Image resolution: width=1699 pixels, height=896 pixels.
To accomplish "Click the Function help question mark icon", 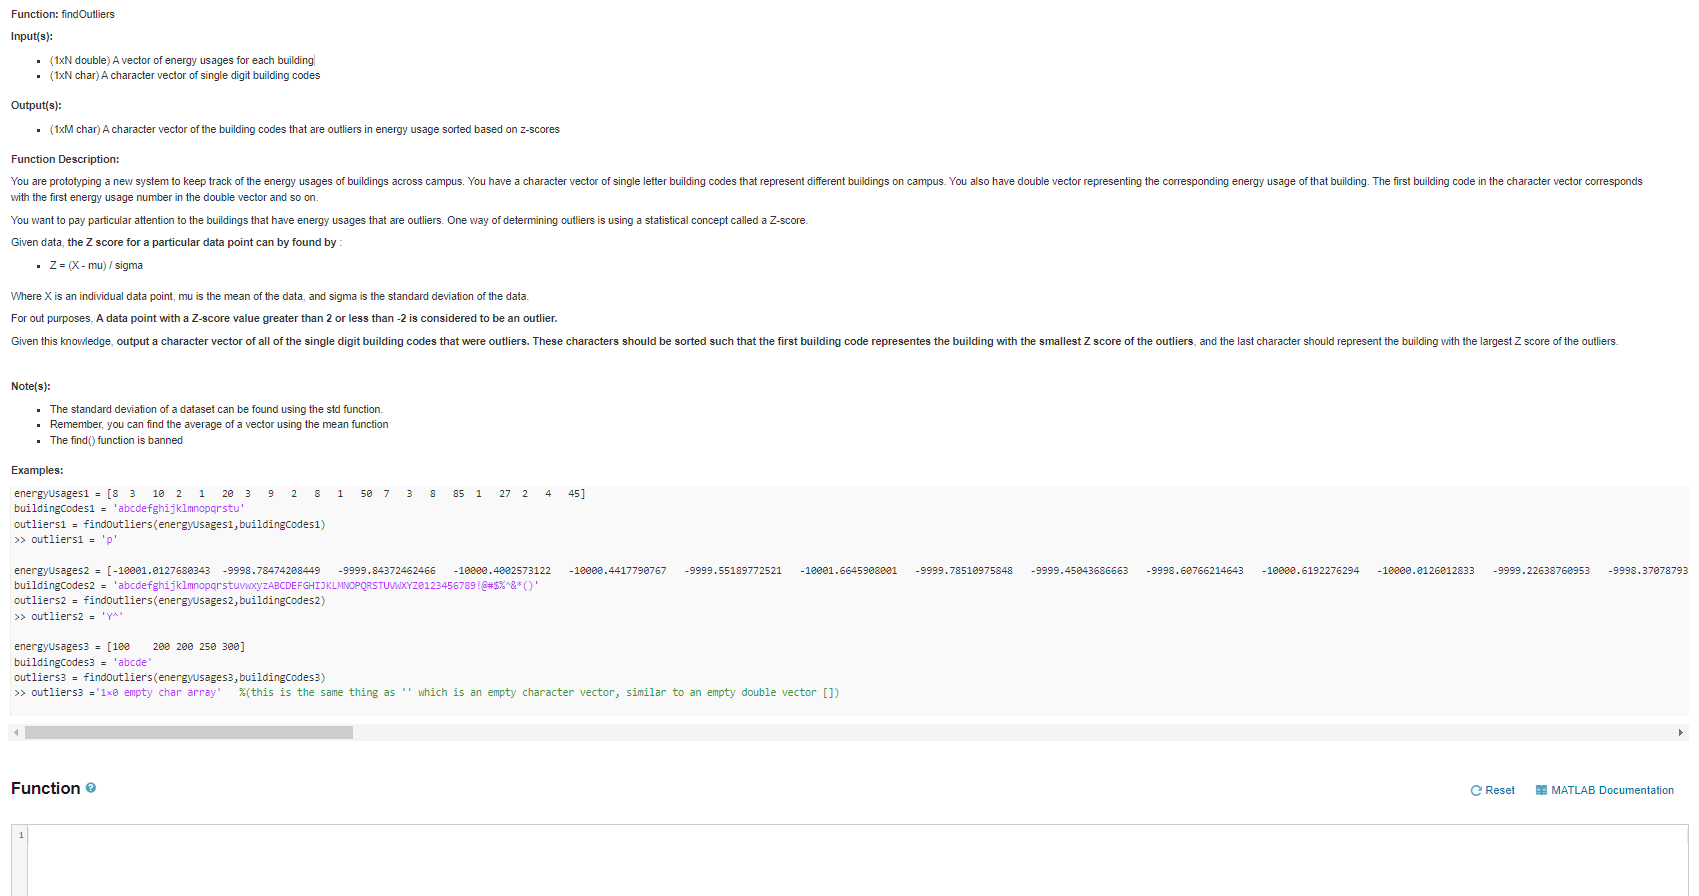I will pyautogui.click(x=91, y=788).
